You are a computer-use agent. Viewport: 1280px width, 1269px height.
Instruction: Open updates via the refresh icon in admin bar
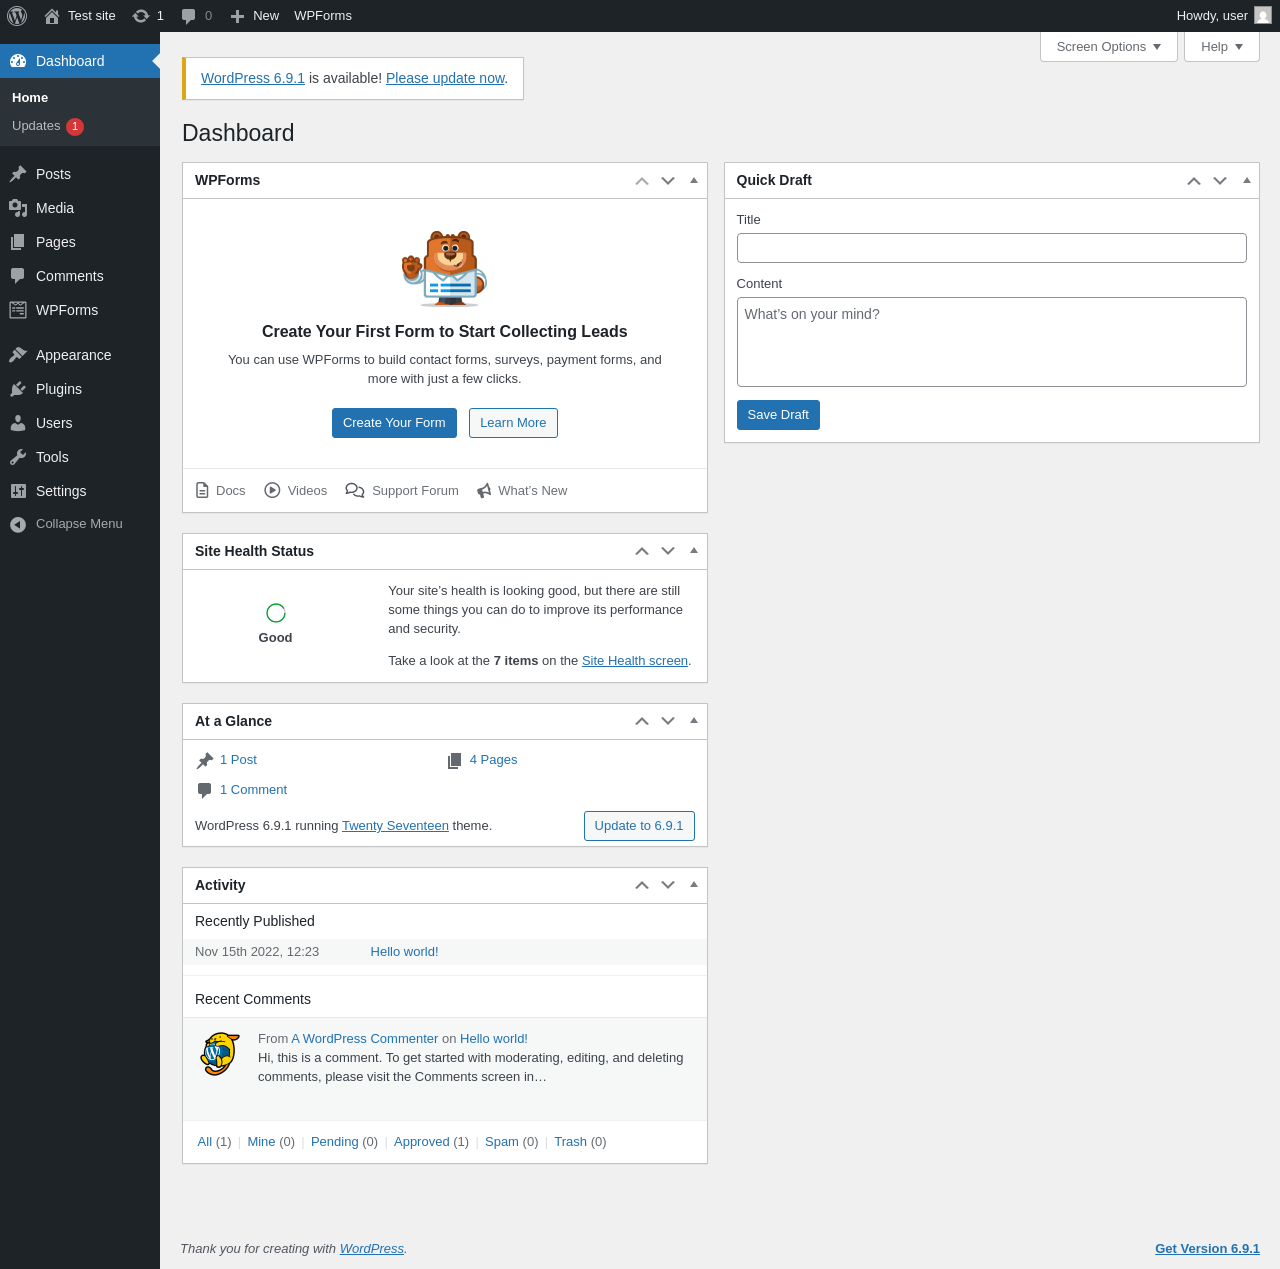pos(141,16)
